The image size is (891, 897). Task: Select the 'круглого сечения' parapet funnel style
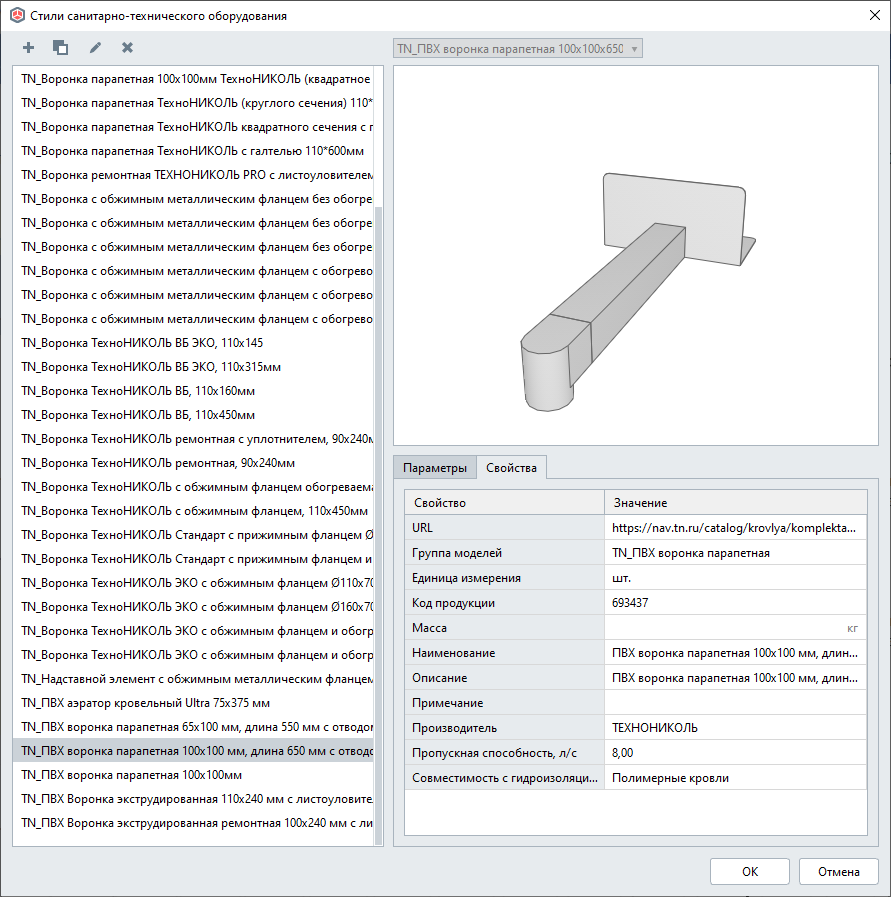pyautogui.click(x=193, y=103)
